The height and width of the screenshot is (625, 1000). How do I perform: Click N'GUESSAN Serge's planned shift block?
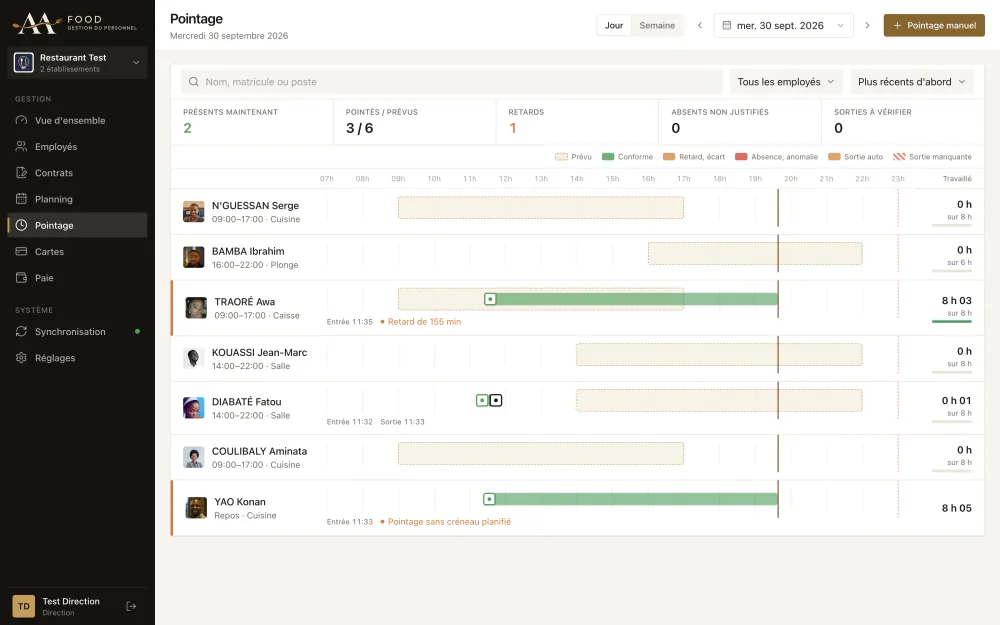541,208
